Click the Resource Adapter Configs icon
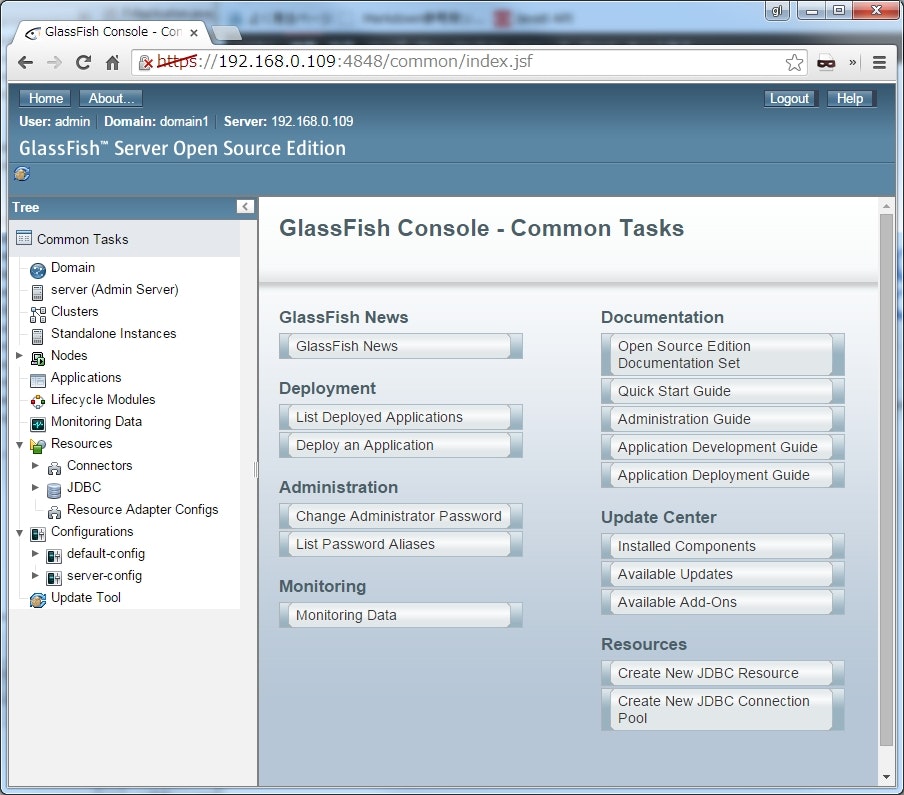The image size is (904, 795). [54, 512]
